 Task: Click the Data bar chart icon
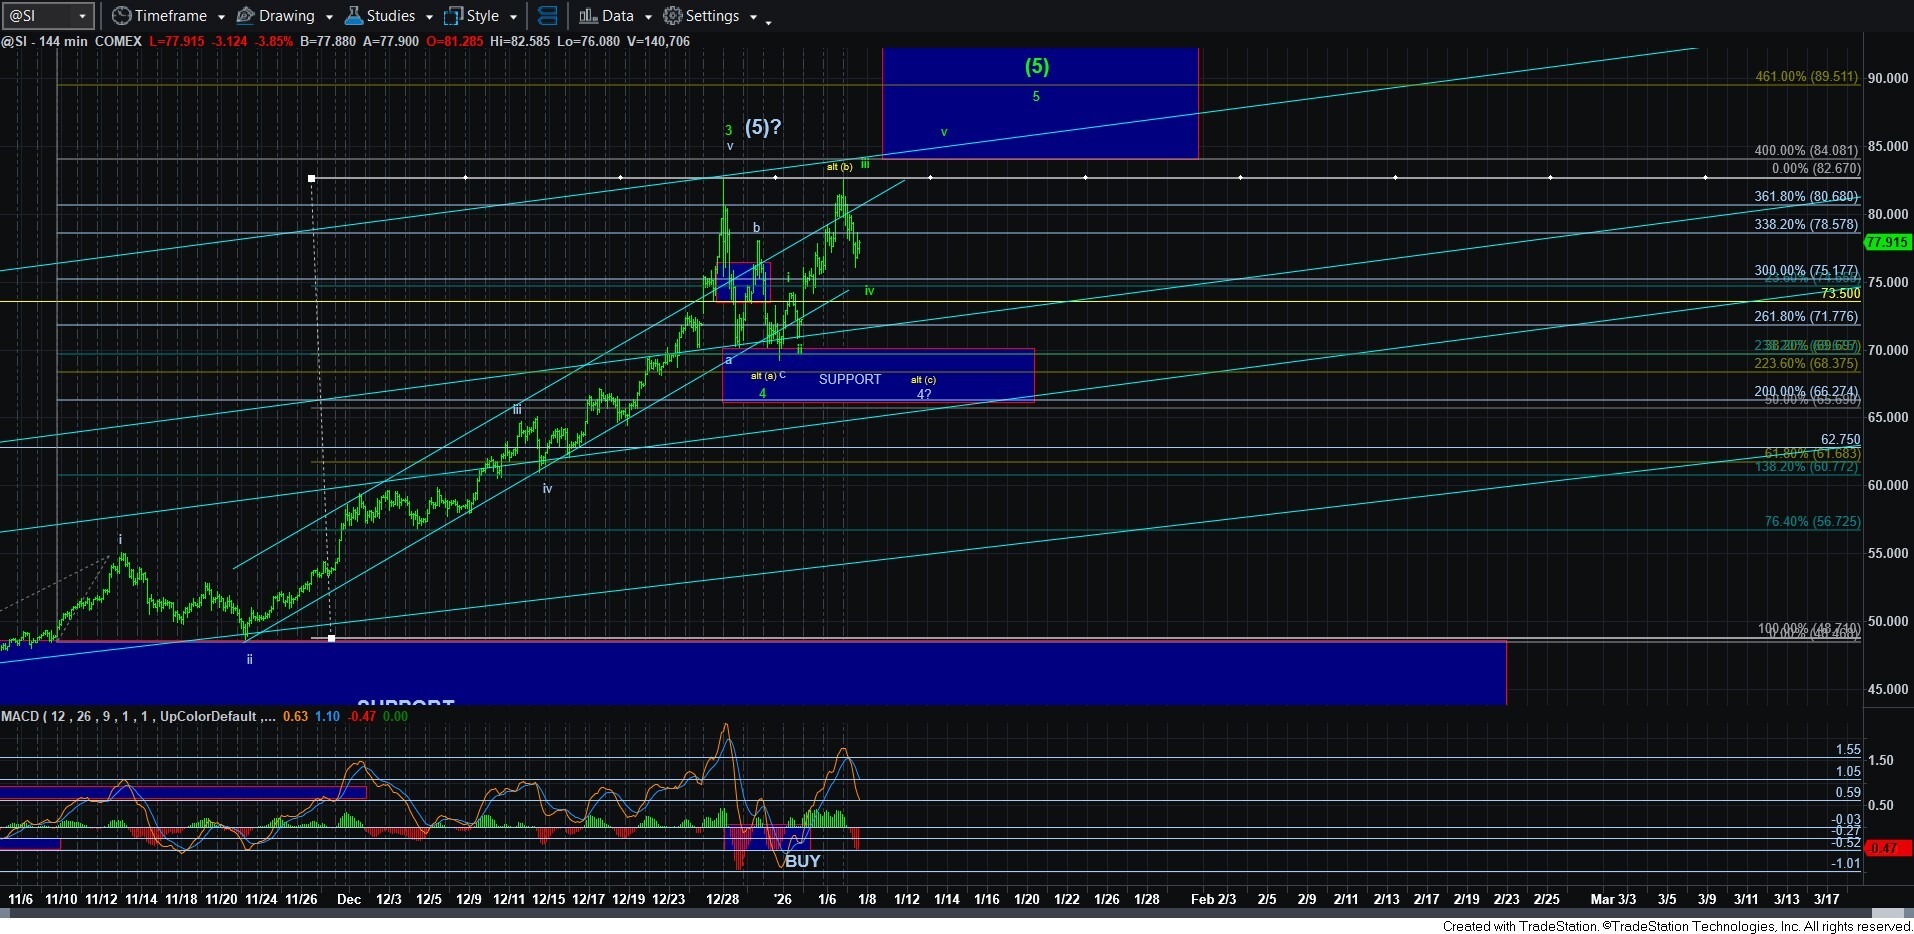588,16
